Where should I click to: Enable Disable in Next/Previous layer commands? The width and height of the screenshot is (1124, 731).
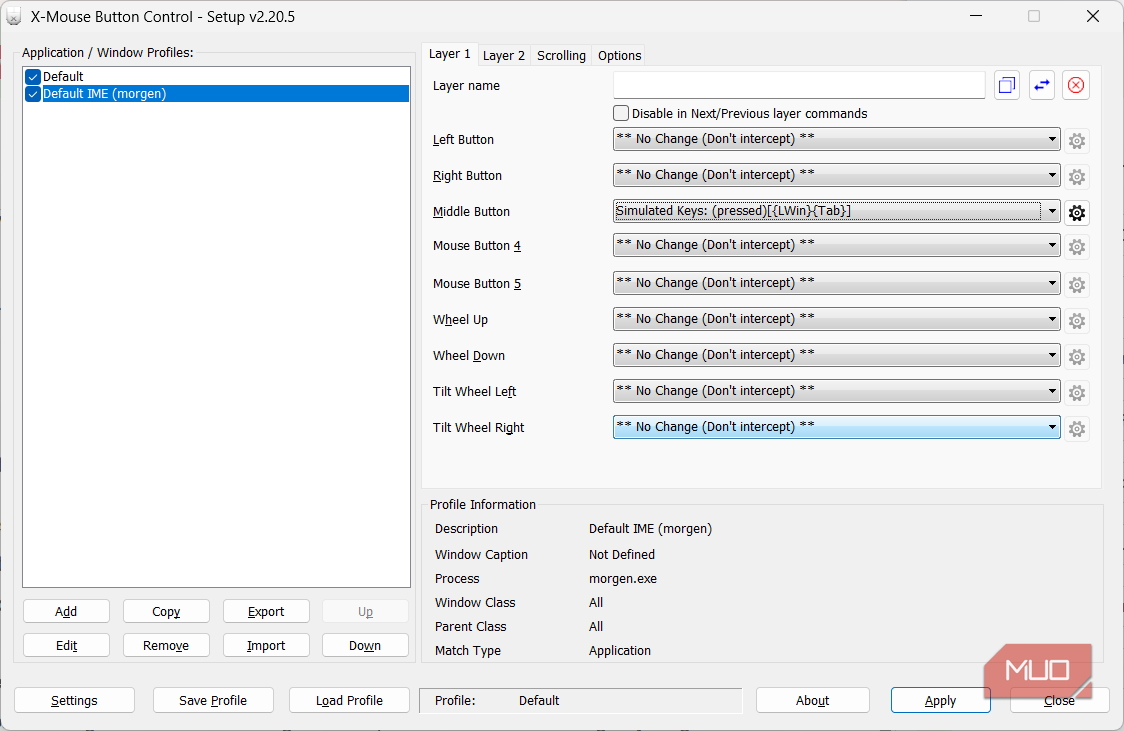pos(621,113)
